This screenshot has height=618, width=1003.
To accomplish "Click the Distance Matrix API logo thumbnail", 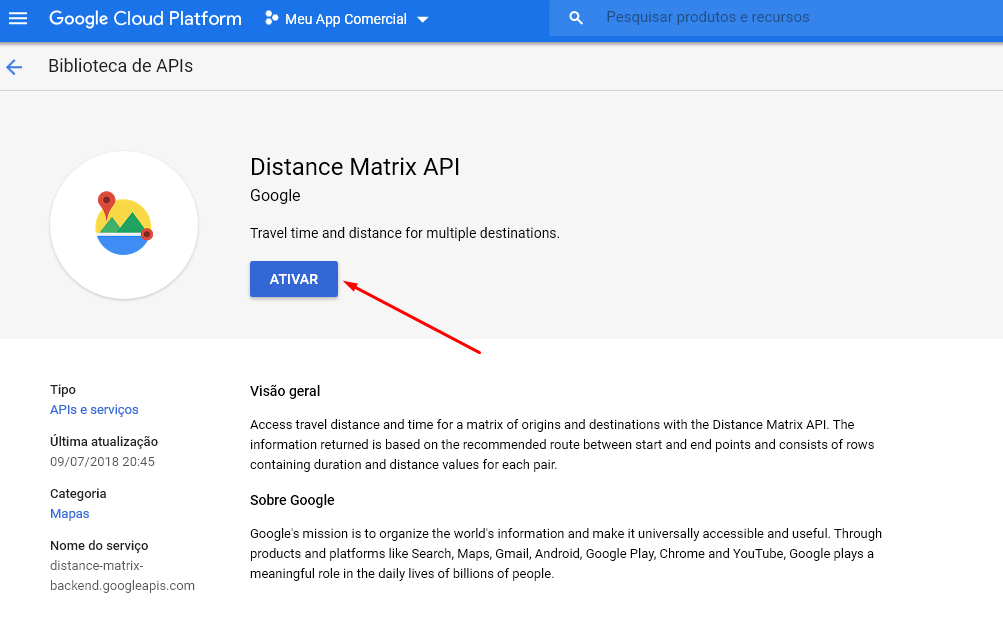I will [124, 225].
